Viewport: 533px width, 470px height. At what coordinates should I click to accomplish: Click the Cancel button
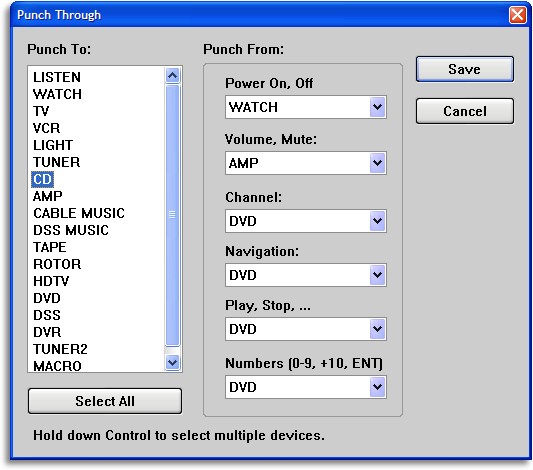[x=465, y=111]
